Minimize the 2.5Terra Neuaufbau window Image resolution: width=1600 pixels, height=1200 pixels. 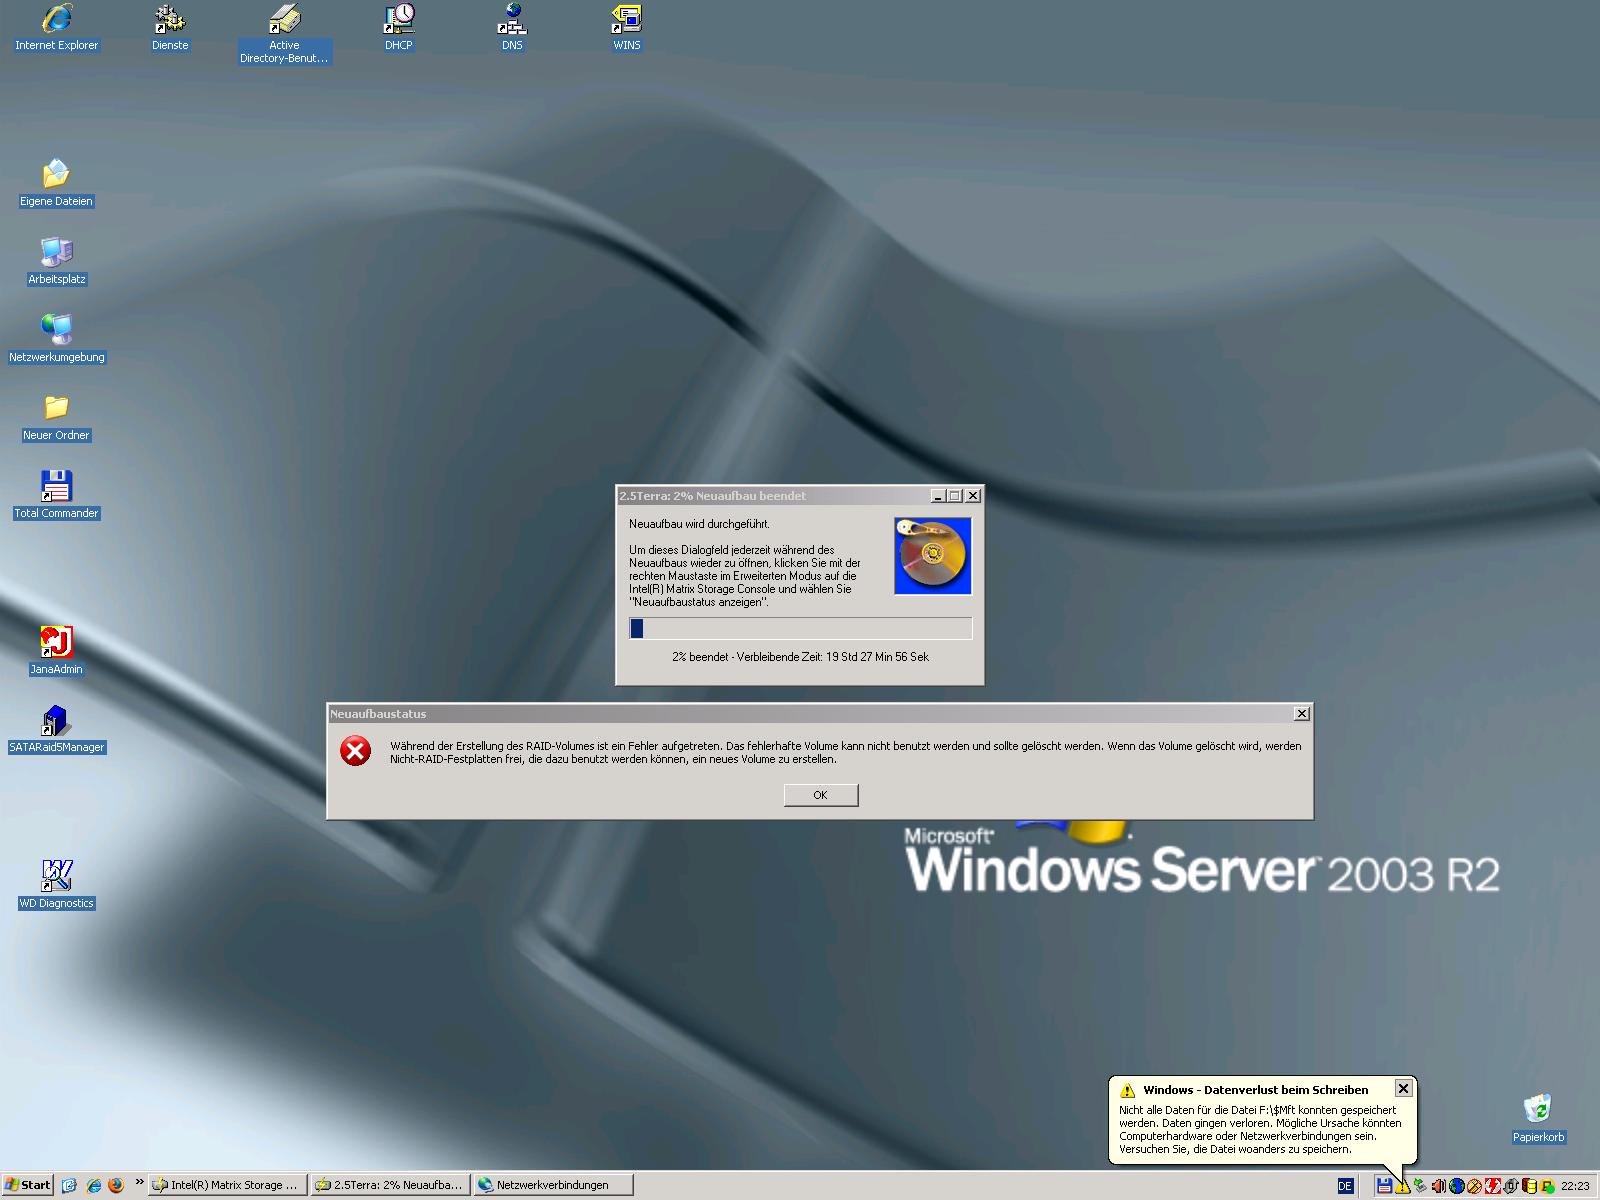(x=937, y=495)
